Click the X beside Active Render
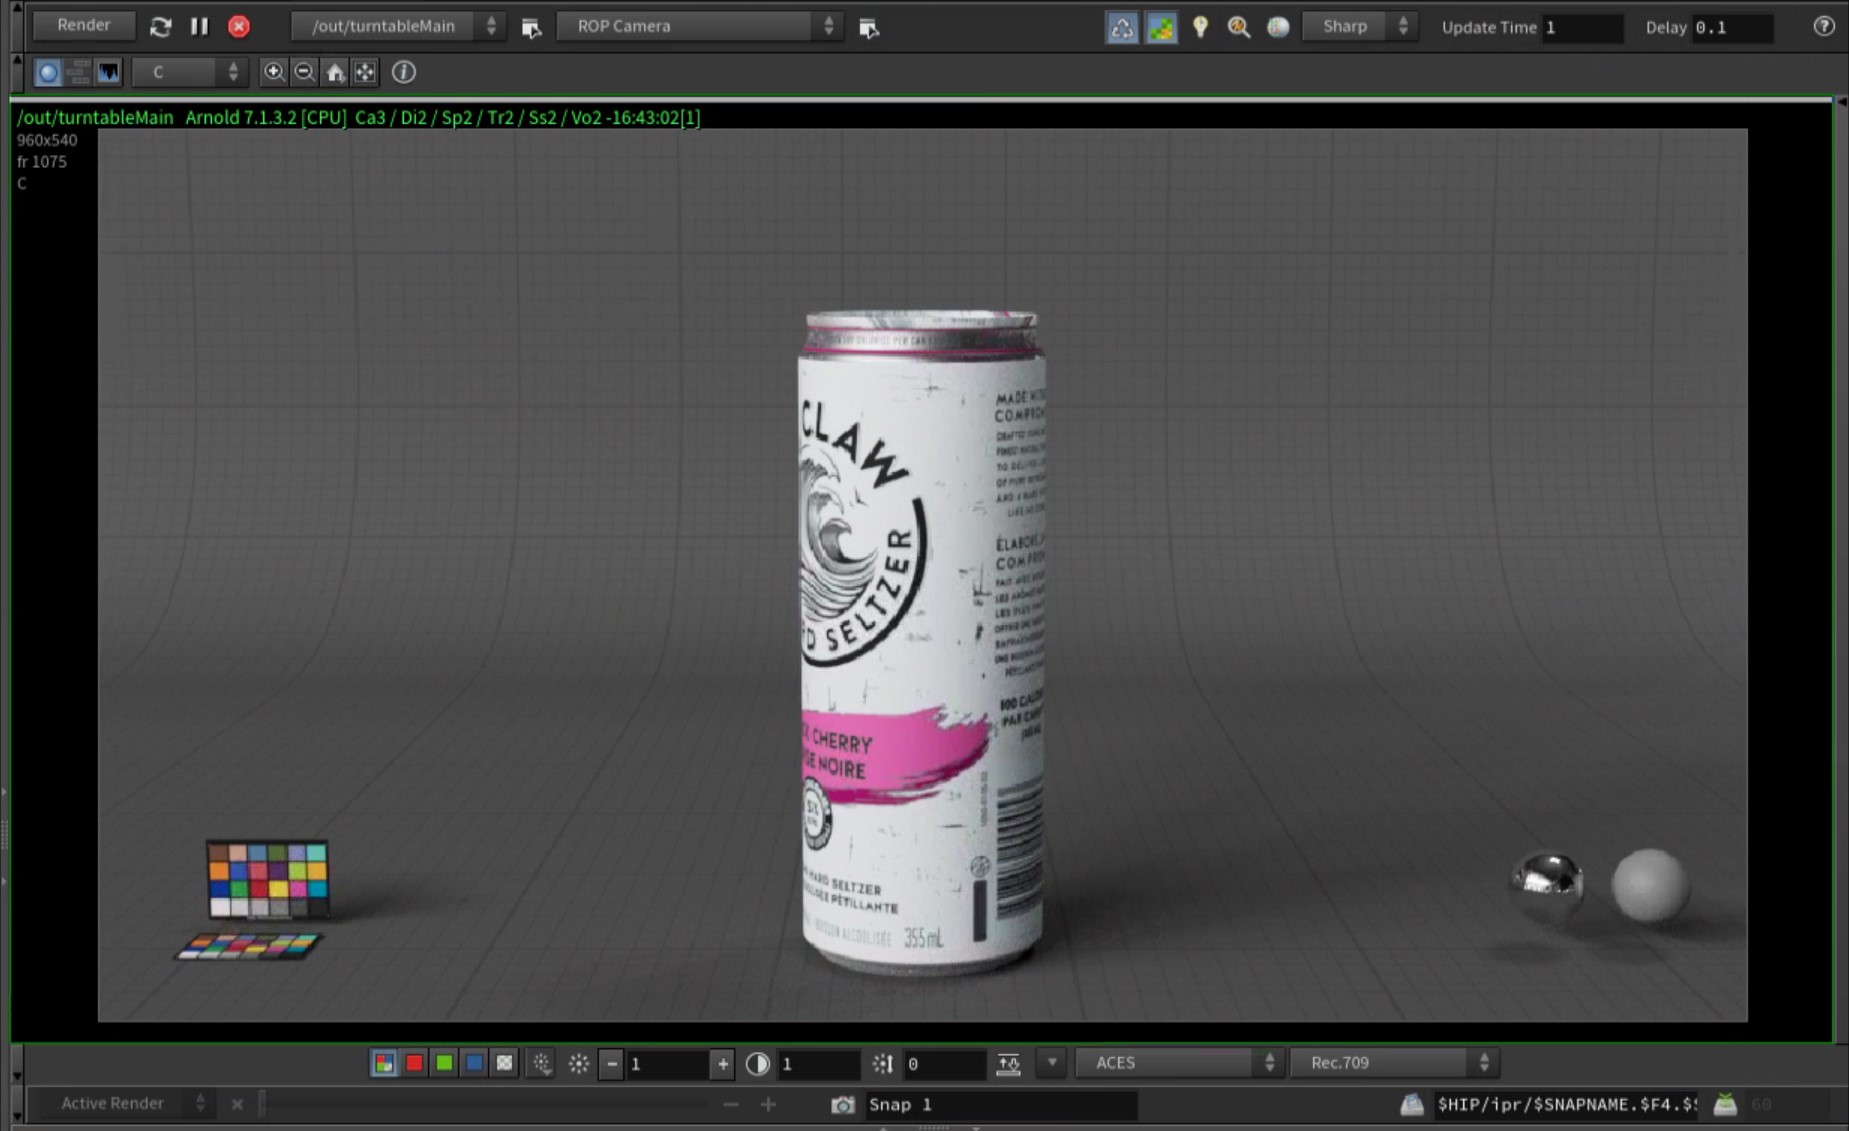 click(237, 1104)
